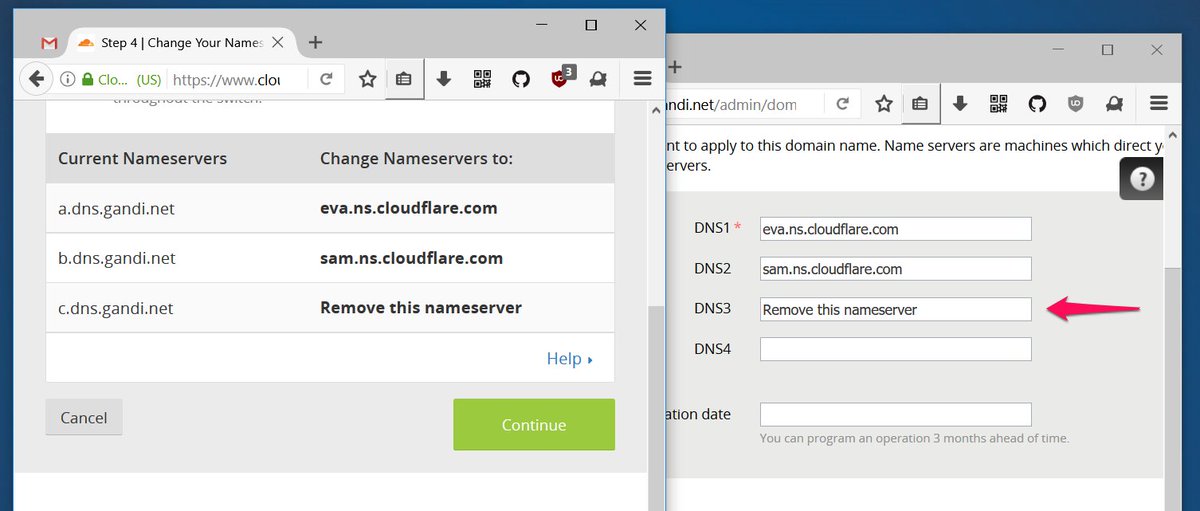Maximize the Cloudflare browser window
The width and height of the screenshot is (1200, 511).
pos(591,24)
